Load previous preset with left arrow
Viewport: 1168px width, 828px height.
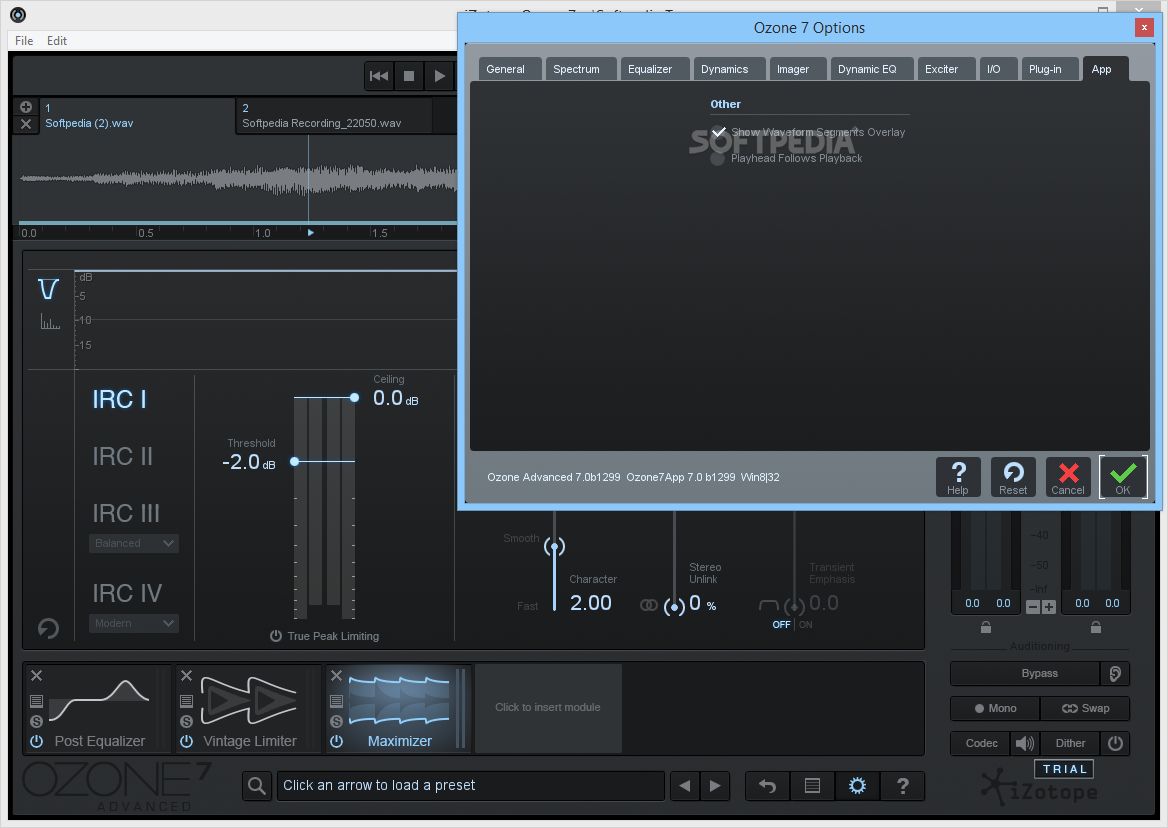[x=685, y=786]
